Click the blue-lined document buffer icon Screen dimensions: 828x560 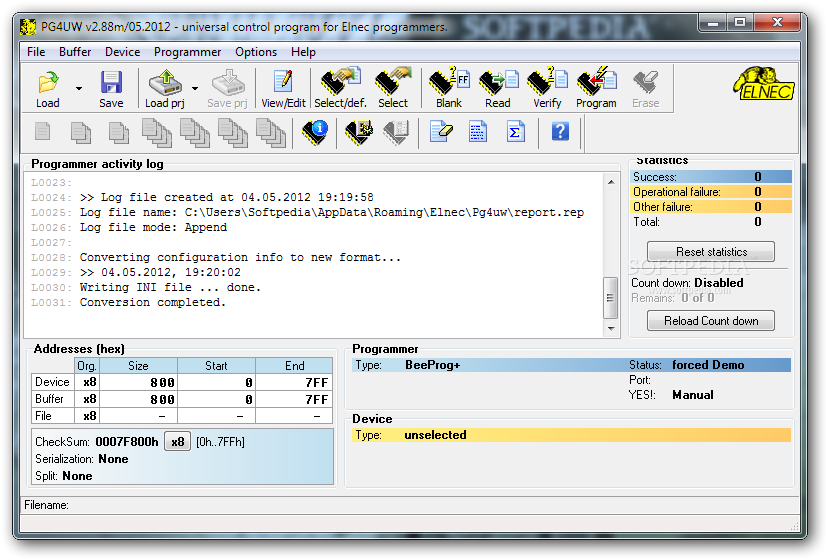477,132
